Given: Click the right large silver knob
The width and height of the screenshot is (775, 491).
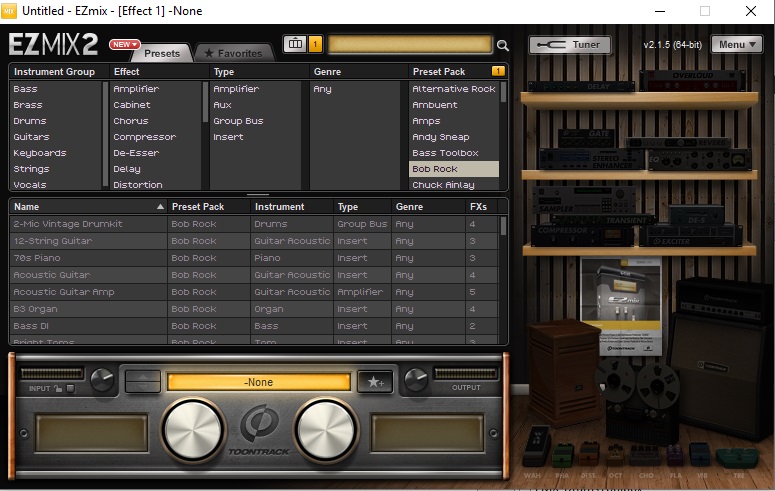Looking at the screenshot, I should (x=326, y=430).
